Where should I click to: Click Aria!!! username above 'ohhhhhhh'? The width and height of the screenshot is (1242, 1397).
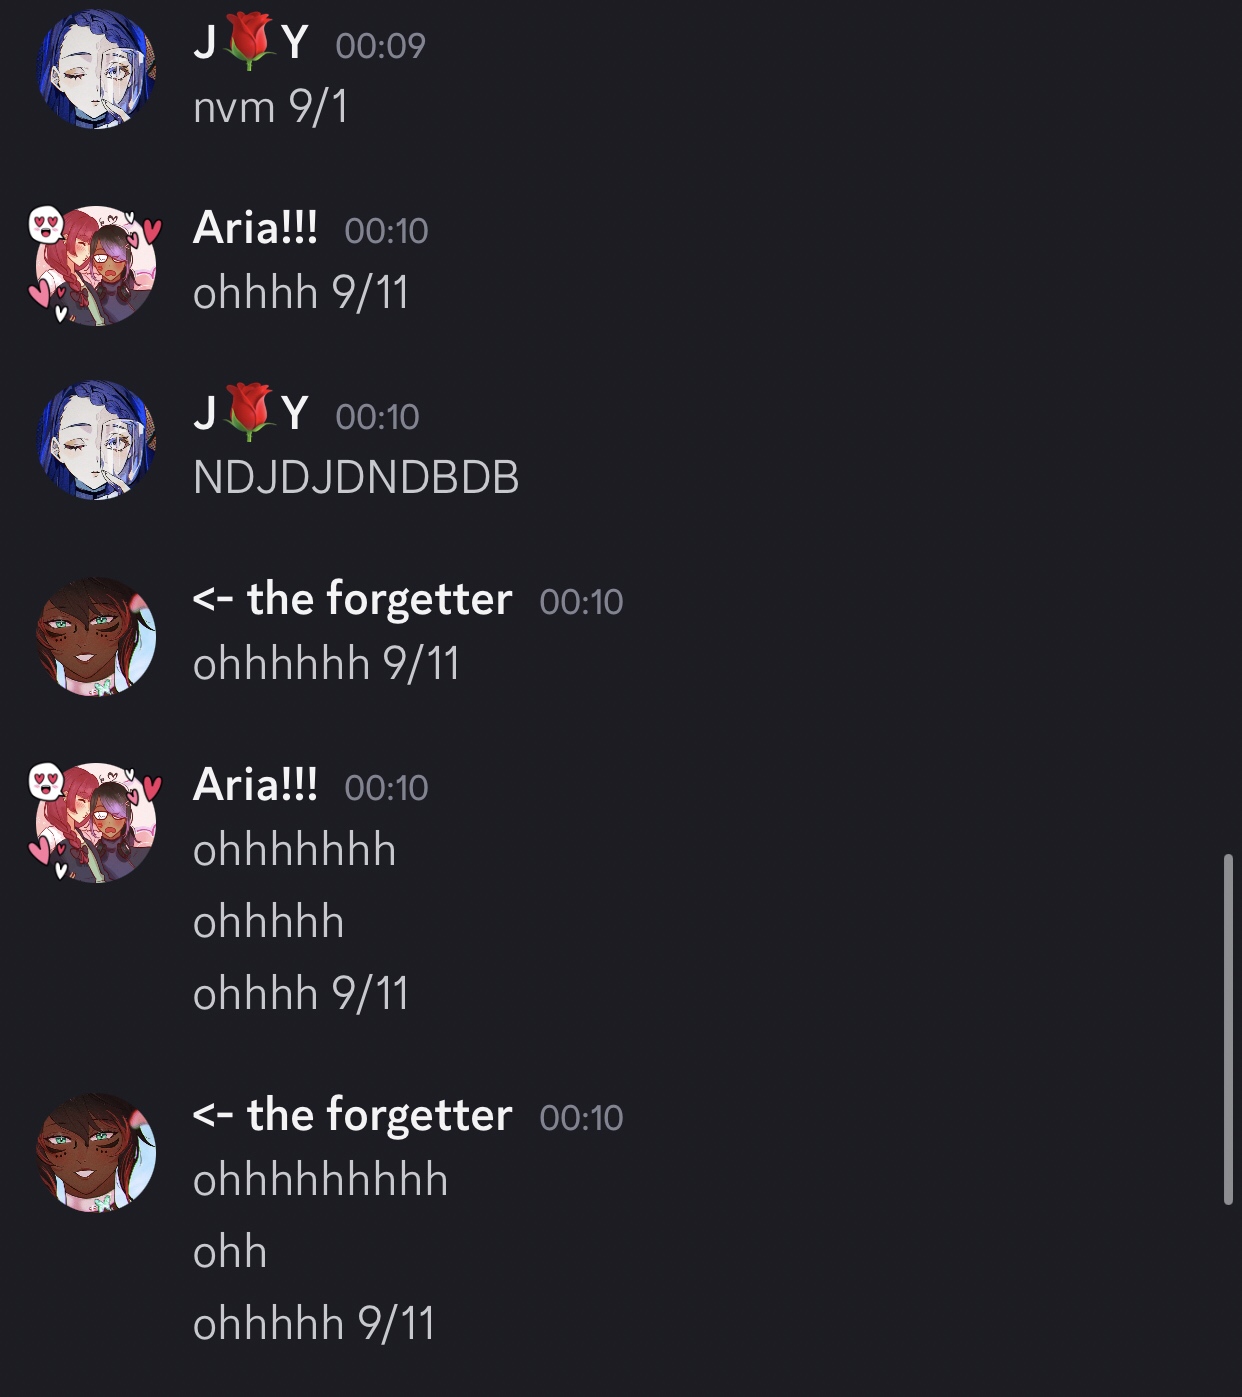(x=255, y=786)
